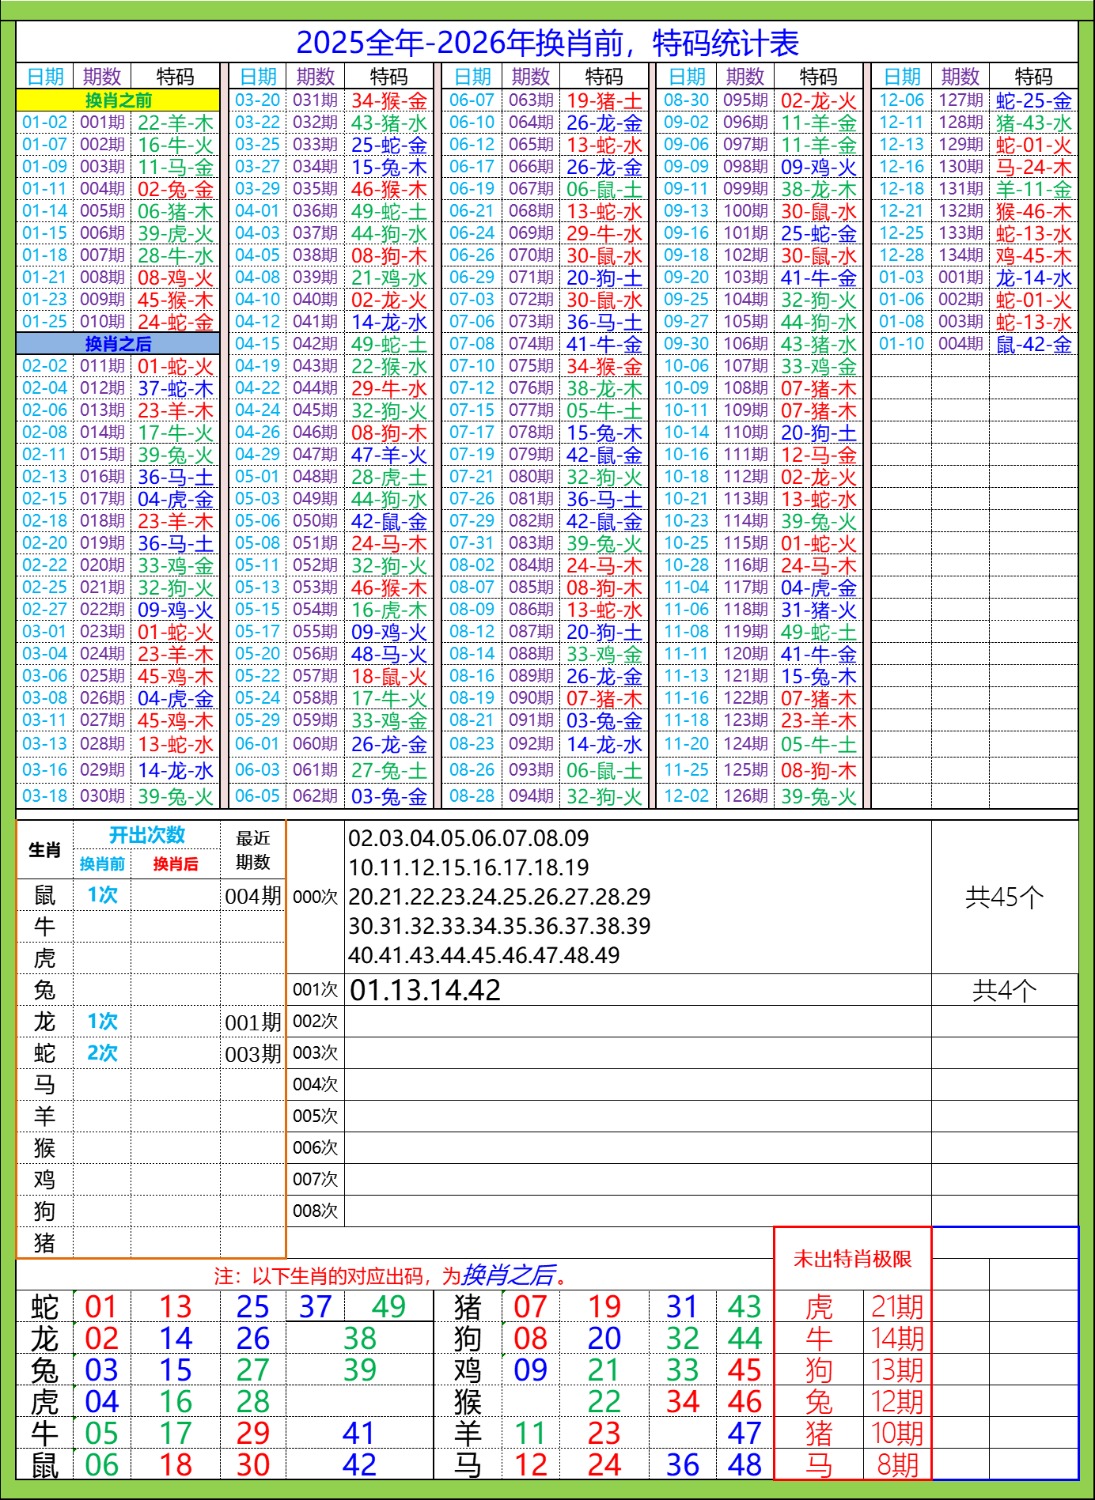This screenshot has height=1500, width=1095.
Task: Select the yellow 换肖之前 header cell
Action: click(118, 100)
